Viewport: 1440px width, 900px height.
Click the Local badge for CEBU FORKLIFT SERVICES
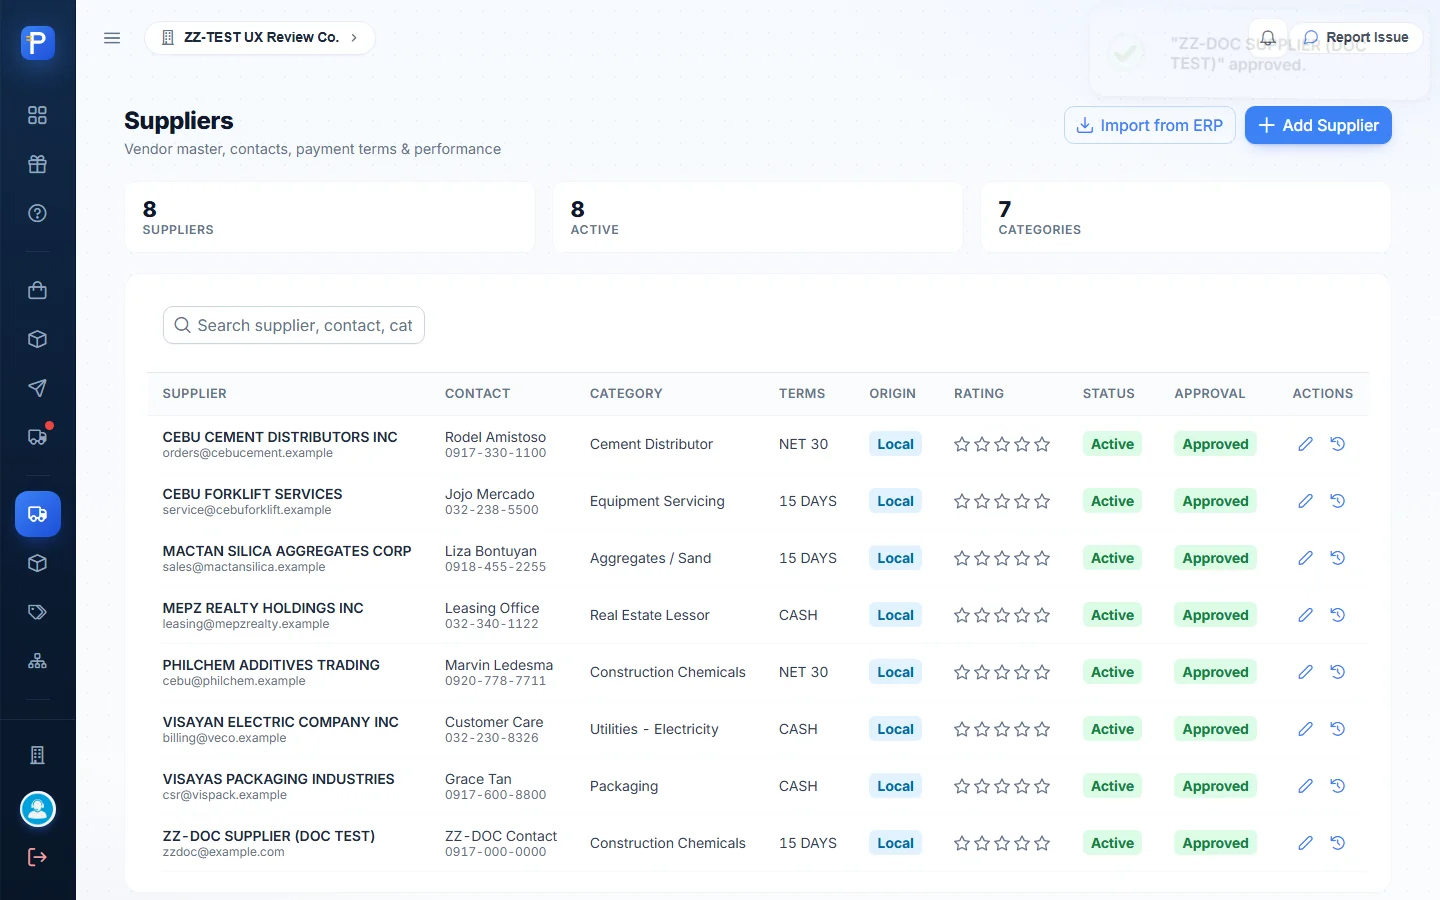click(895, 501)
